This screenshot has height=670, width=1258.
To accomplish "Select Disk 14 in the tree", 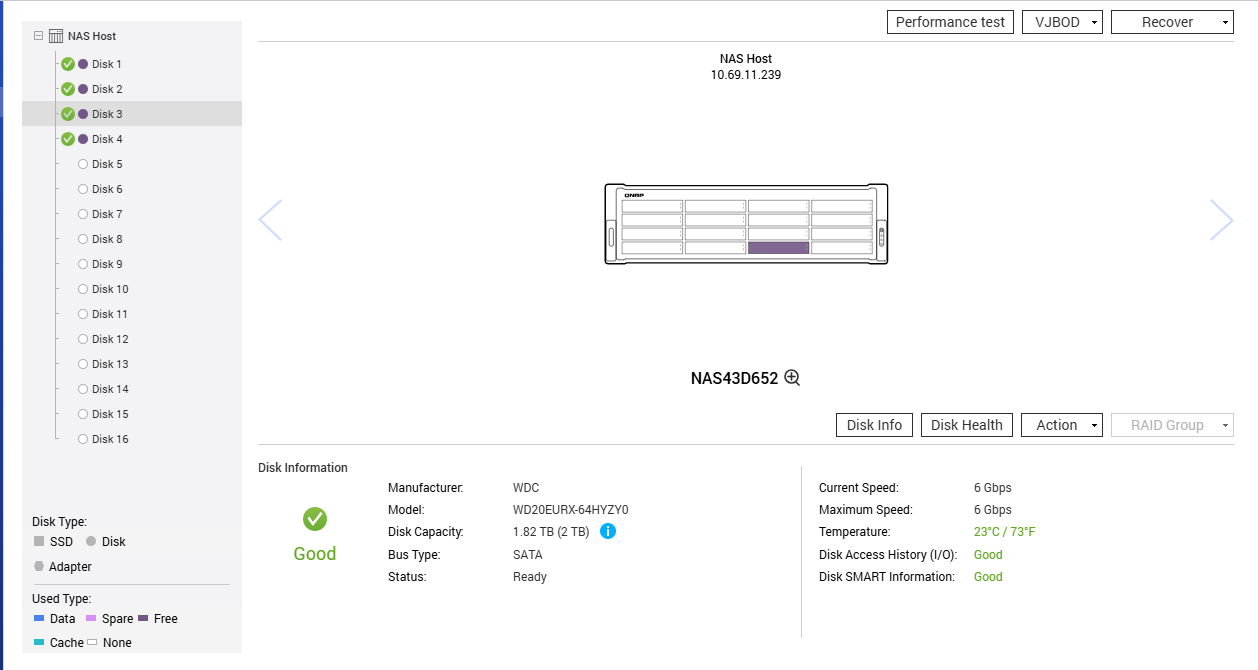I will (110, 389).
